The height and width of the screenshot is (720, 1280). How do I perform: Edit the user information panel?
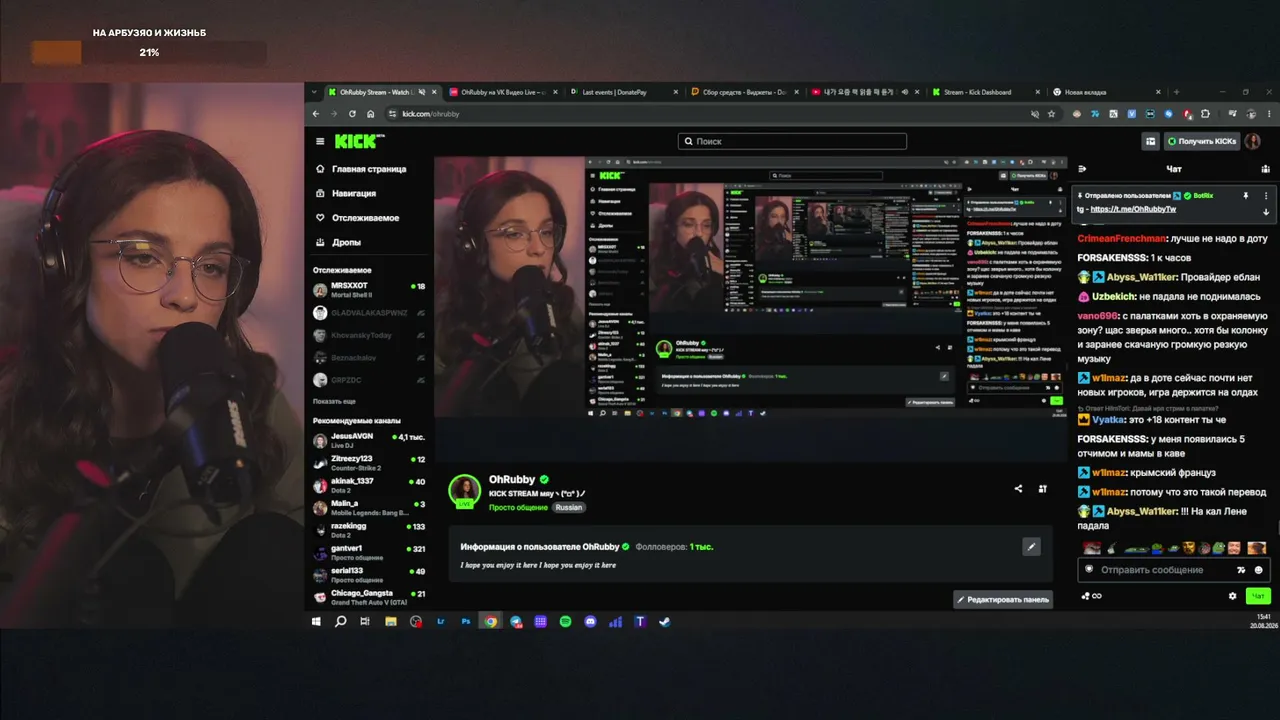(1031, 546)
